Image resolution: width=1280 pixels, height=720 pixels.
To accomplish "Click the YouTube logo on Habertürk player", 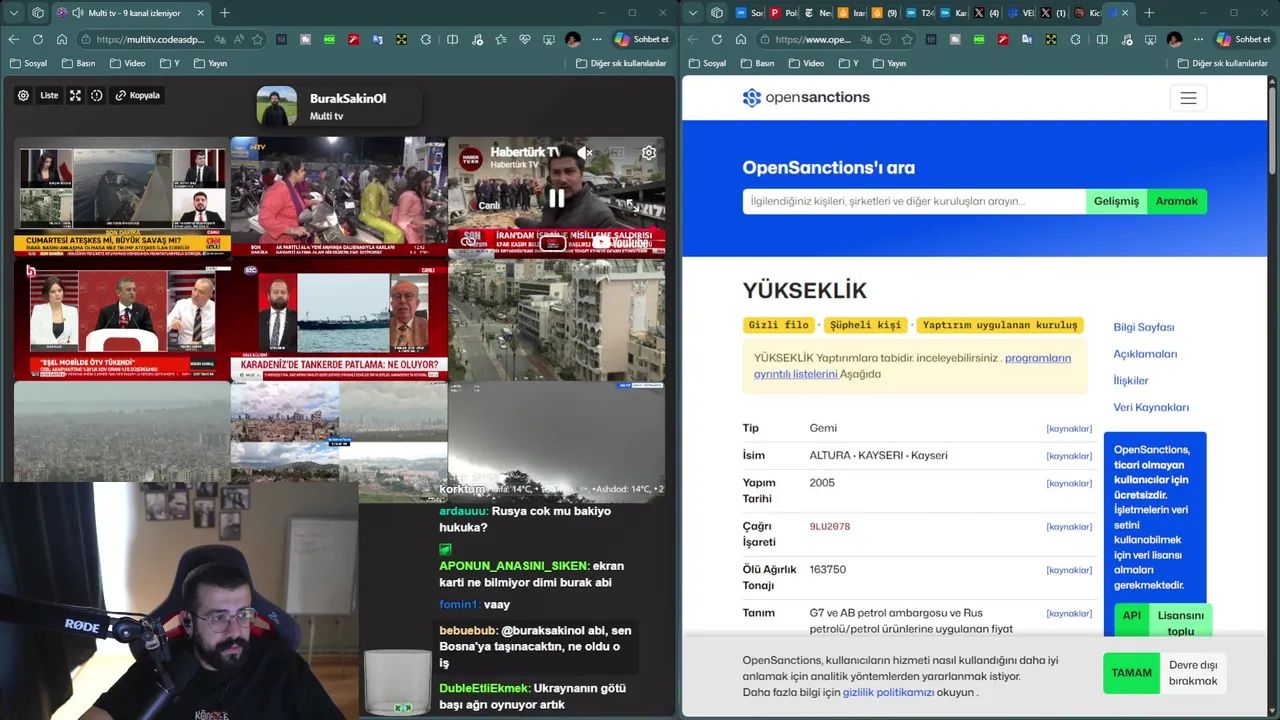I will click(620, 242).
